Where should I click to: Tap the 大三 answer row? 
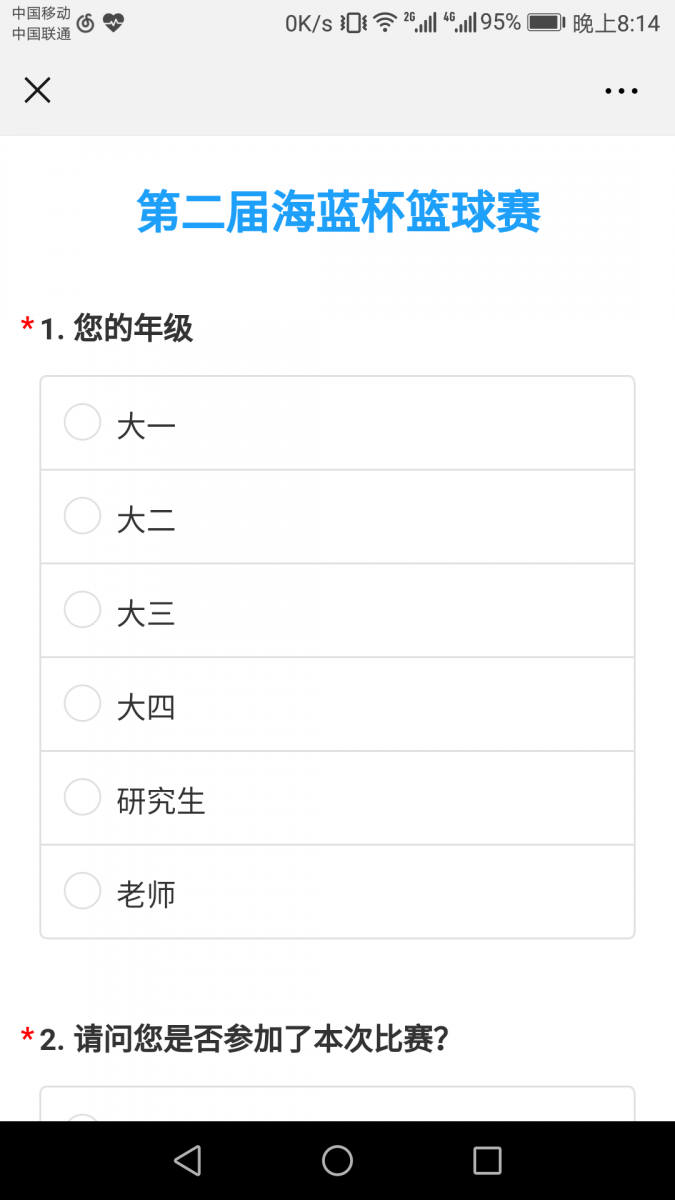click(337, 610)
